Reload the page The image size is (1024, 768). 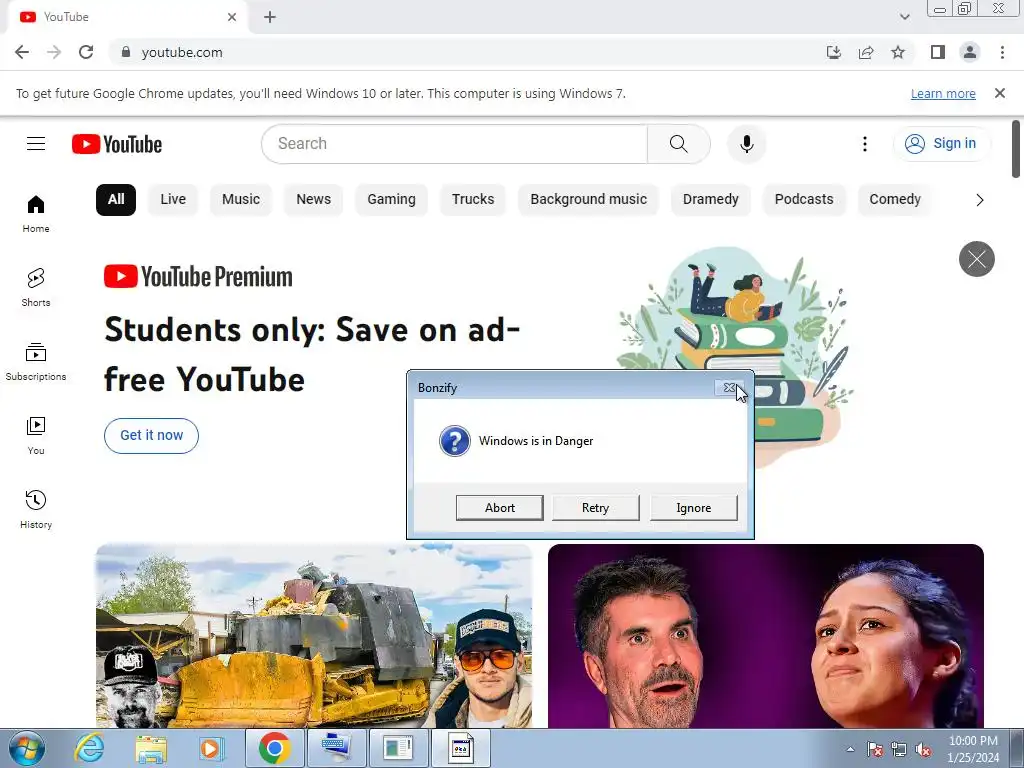(86, 52)
